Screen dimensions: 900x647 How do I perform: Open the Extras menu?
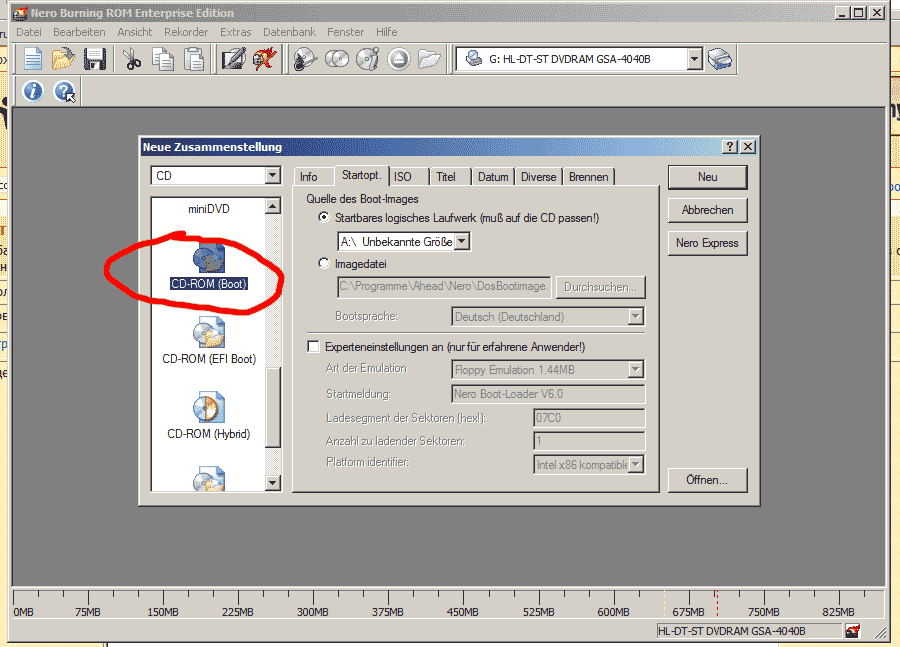(x=235, y=32)
